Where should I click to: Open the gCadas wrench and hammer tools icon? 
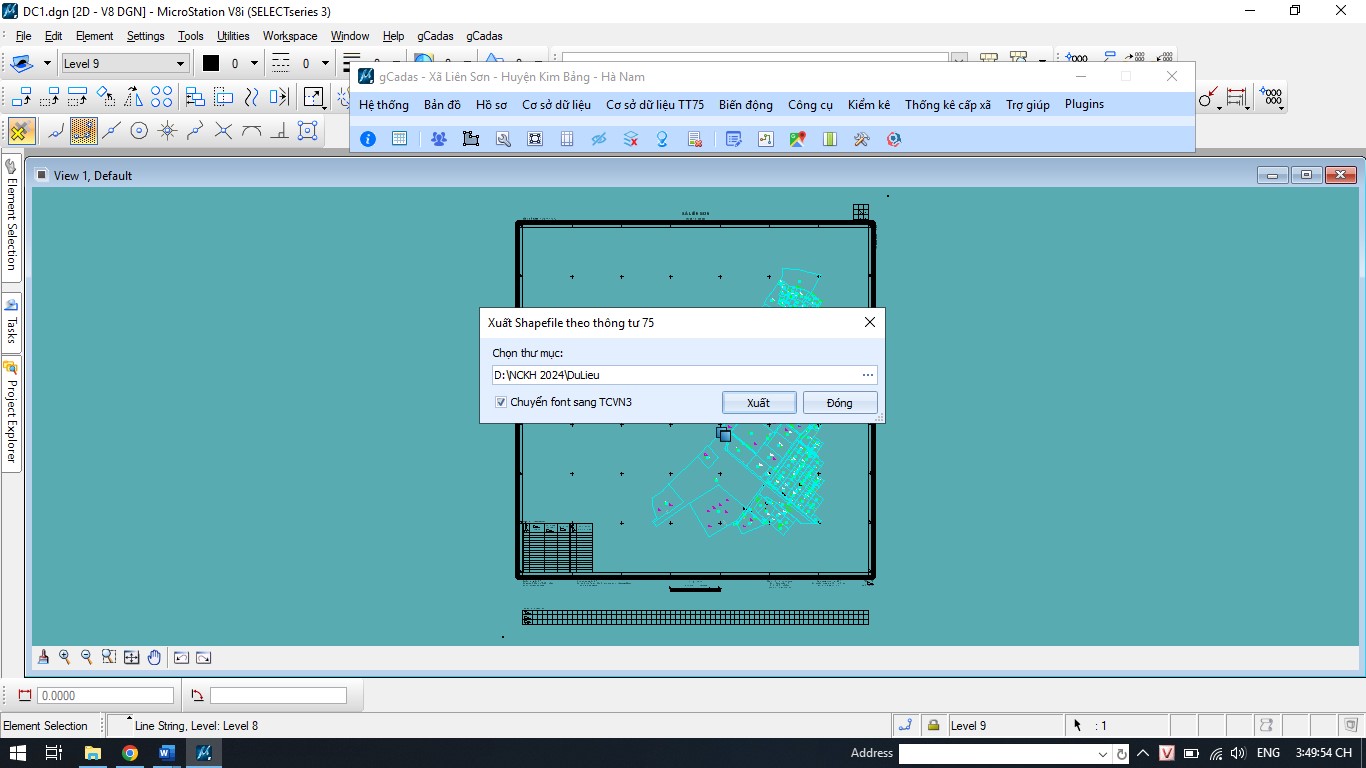[861, 139]
